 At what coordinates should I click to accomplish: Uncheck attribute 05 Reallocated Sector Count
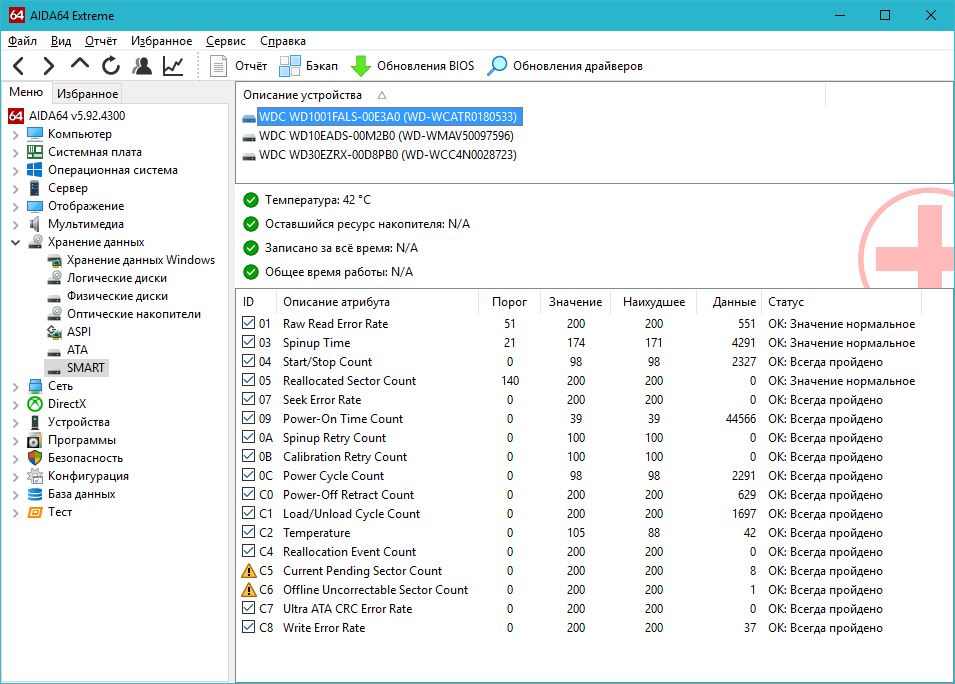[248, 379]
